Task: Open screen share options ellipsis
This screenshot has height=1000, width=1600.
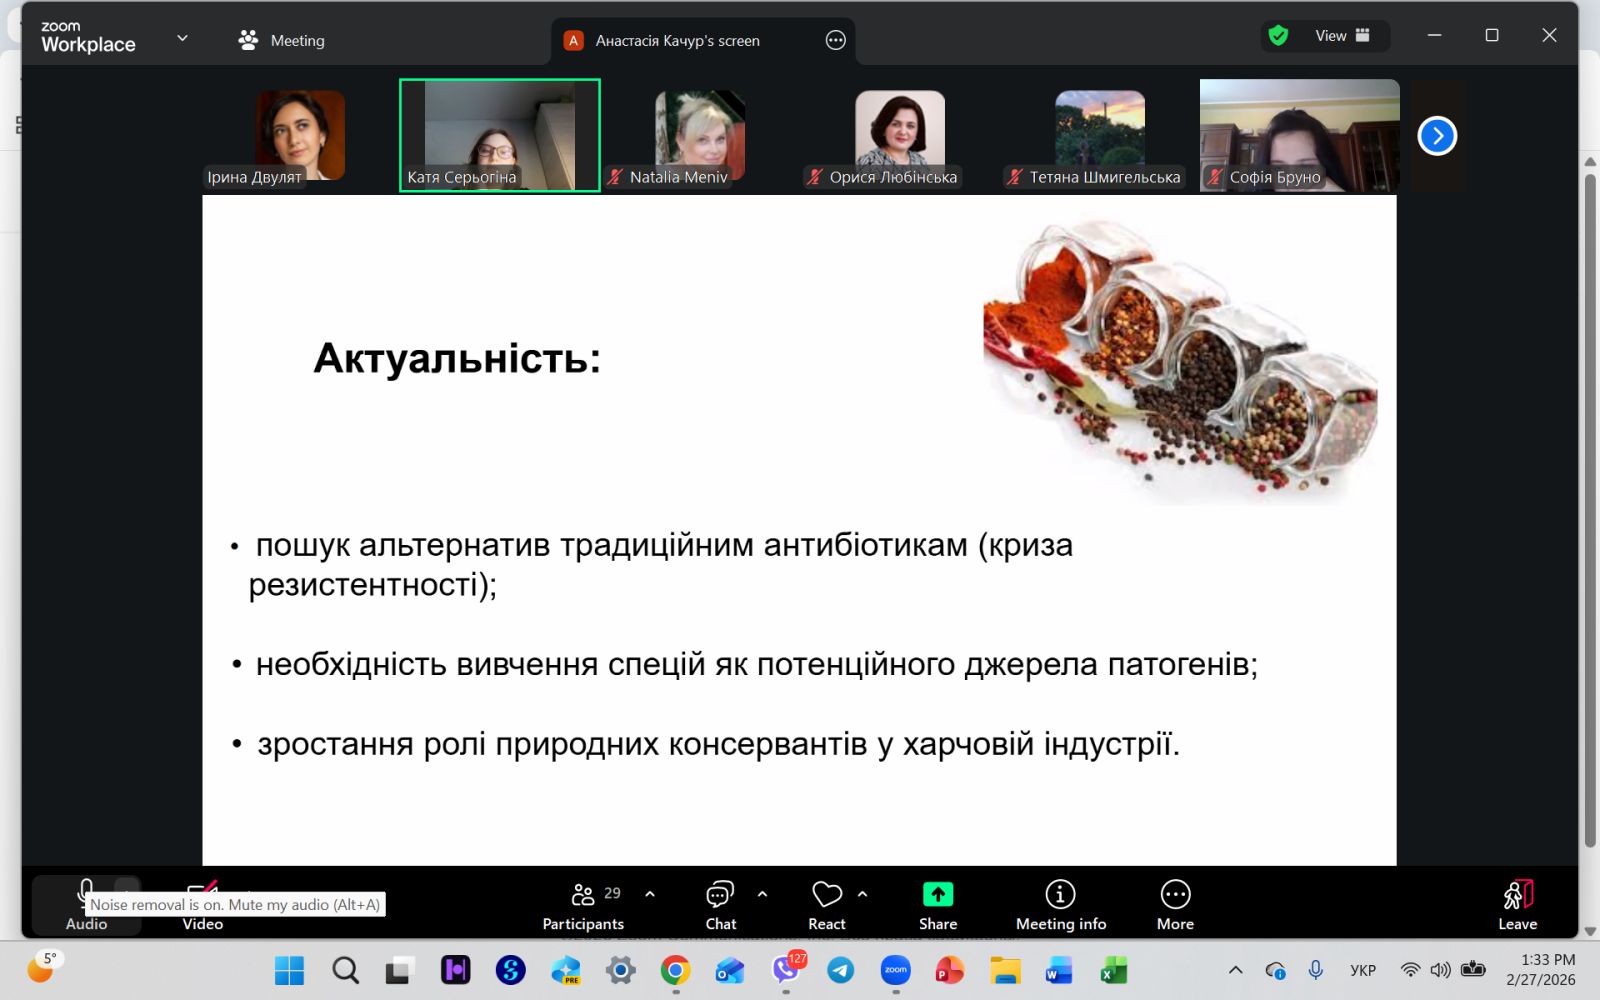Action: (x=836, y=40)
